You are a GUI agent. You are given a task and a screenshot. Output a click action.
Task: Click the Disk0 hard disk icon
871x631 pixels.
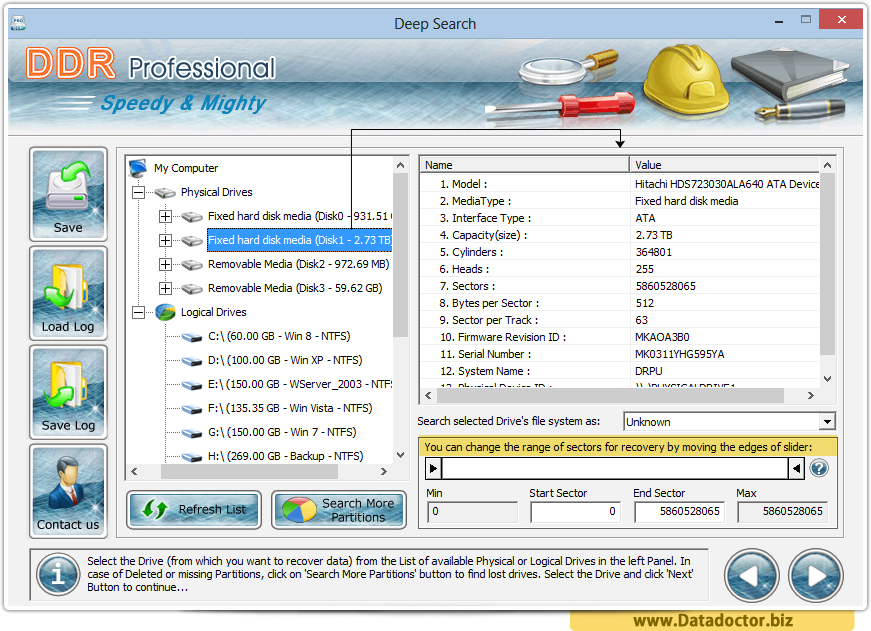point(192,217)
